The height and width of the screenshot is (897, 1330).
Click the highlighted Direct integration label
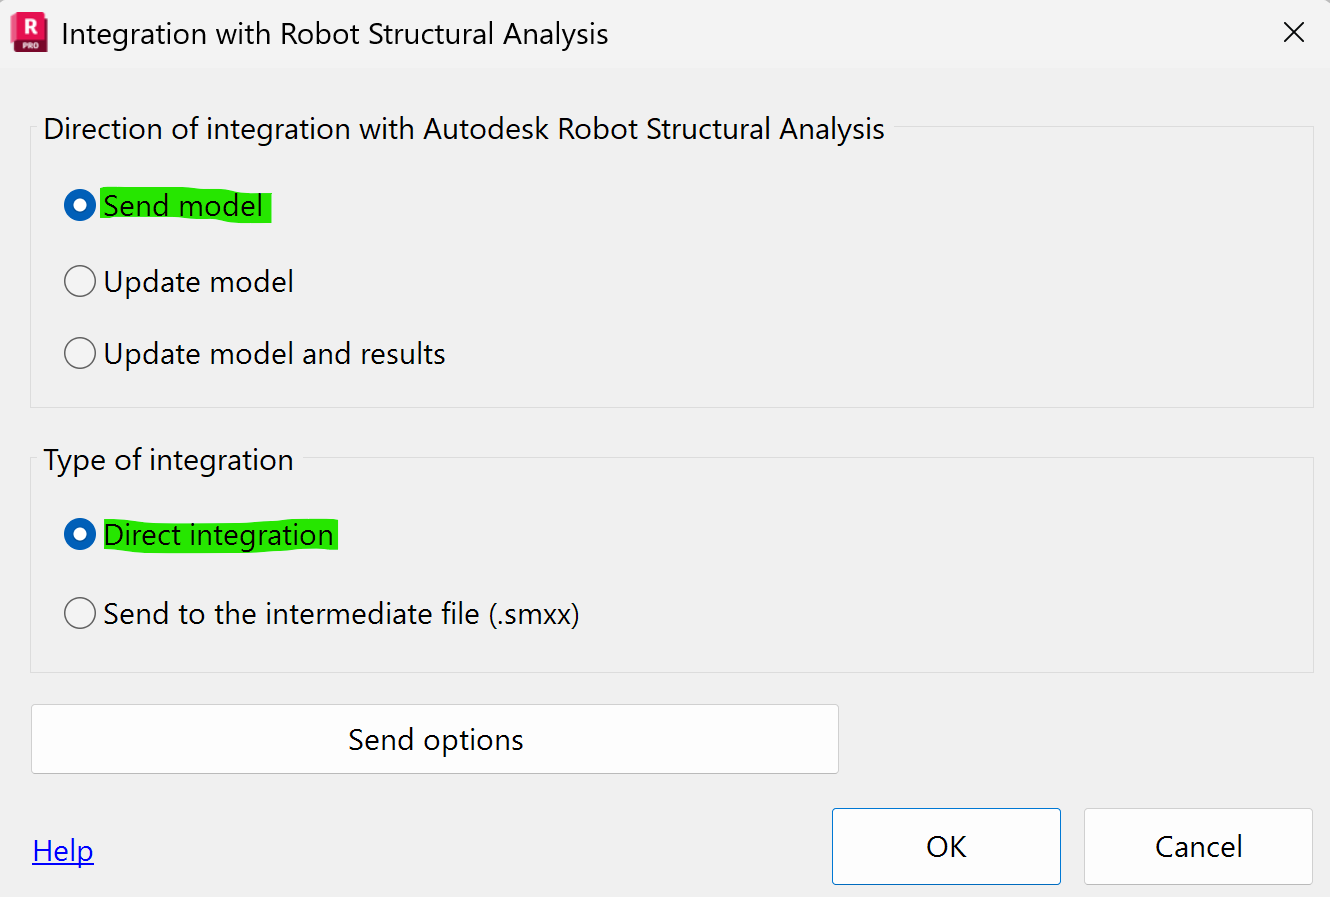[219, 534]
